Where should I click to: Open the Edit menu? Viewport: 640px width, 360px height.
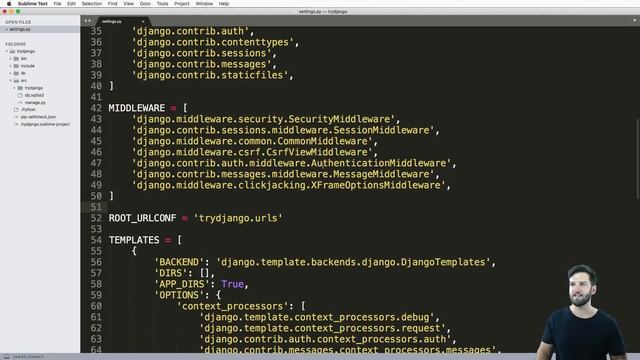71,4
